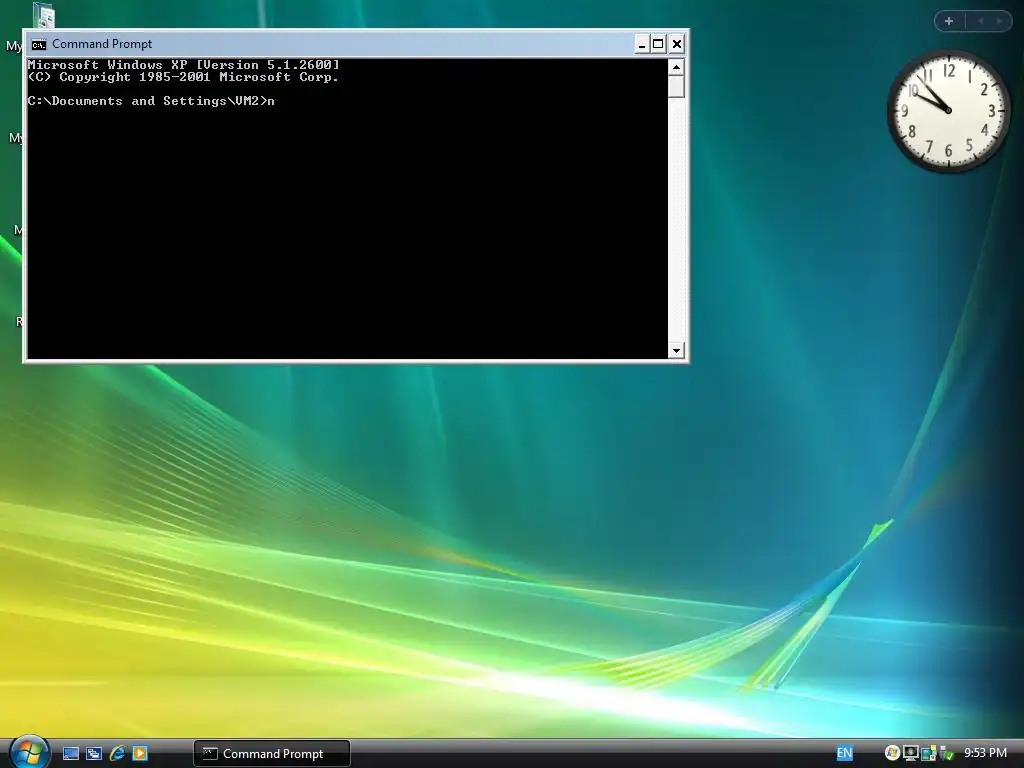Close the Command Prompt window

tap(677, 44)
